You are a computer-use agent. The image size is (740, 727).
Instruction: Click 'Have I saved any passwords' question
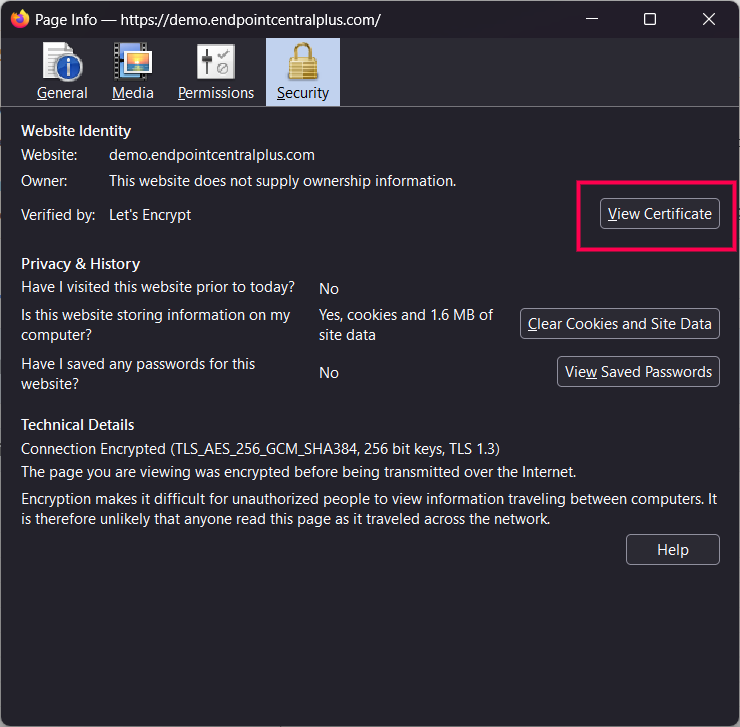tap(138, 374)
